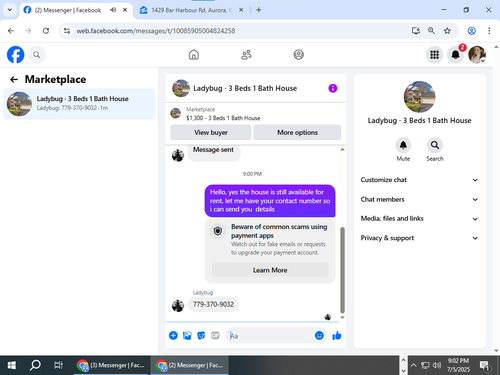Click the browser address bar URL

pos(156,31)
